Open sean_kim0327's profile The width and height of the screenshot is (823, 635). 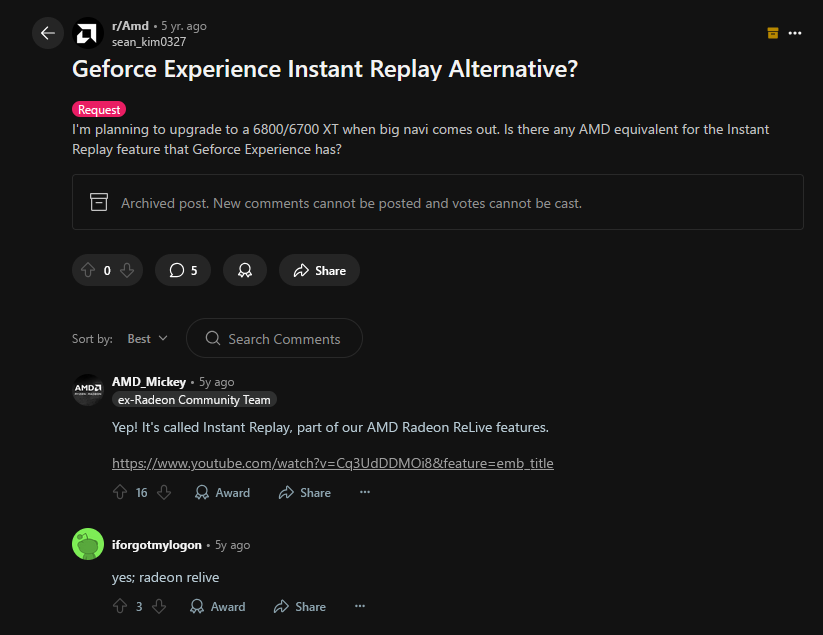tap(149, 42)
